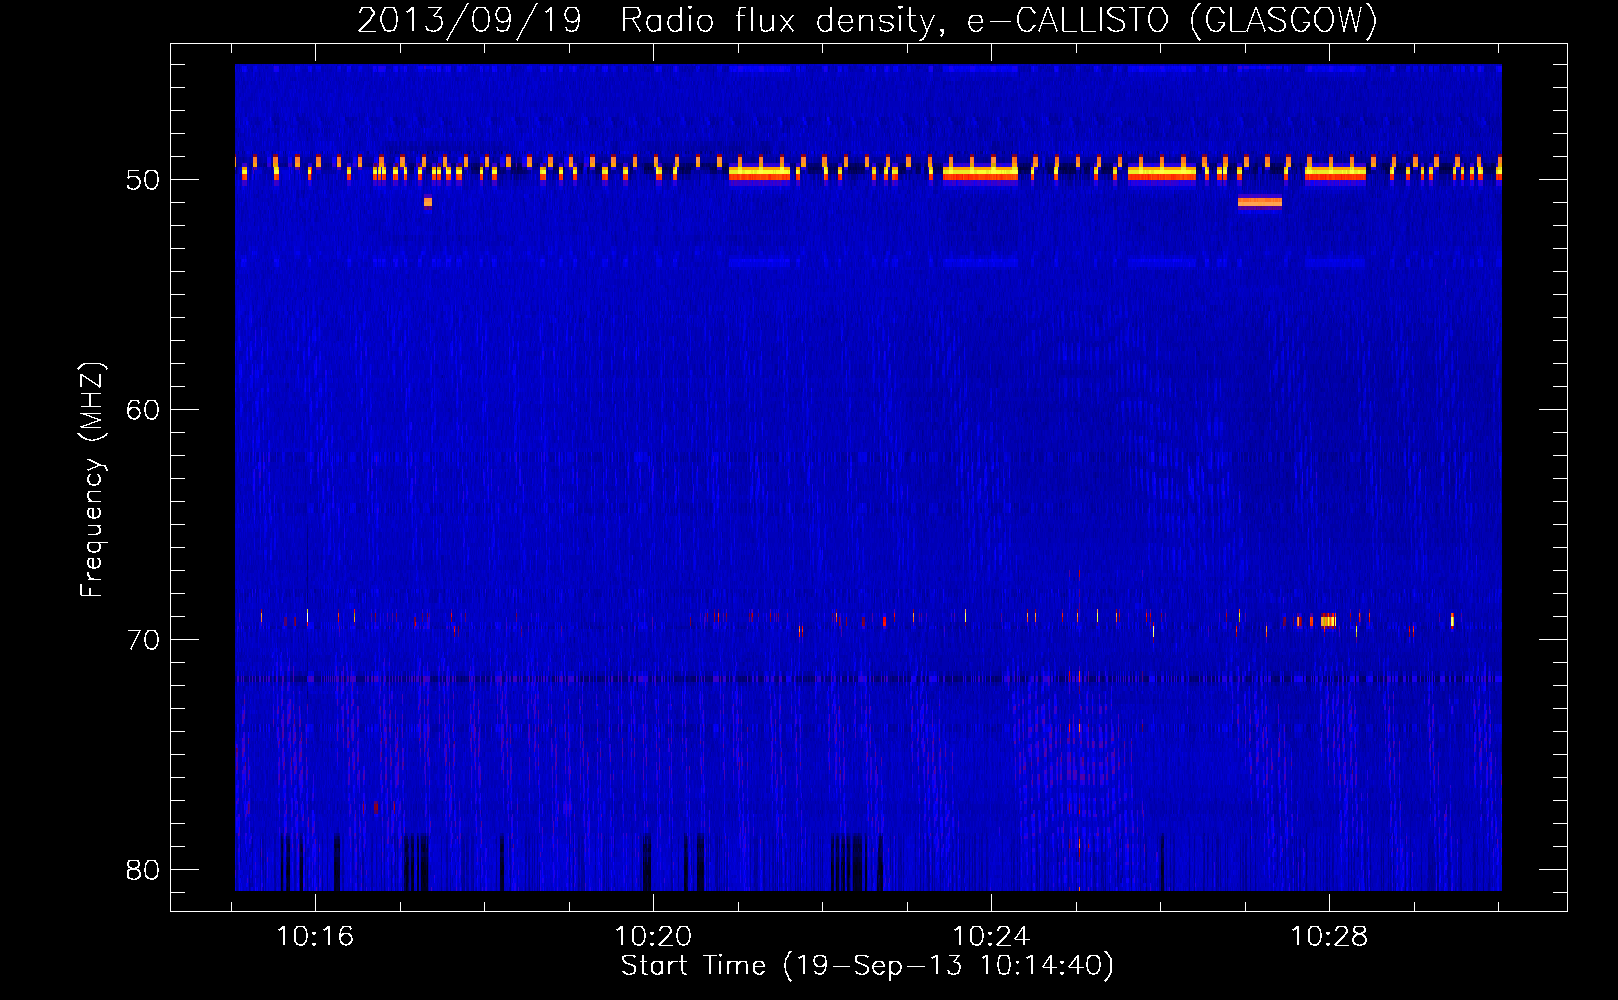
Task: Click the plot title 'Radio flux density, e-CALLISTO (GLASGOW)'
Action: point(999,20)
